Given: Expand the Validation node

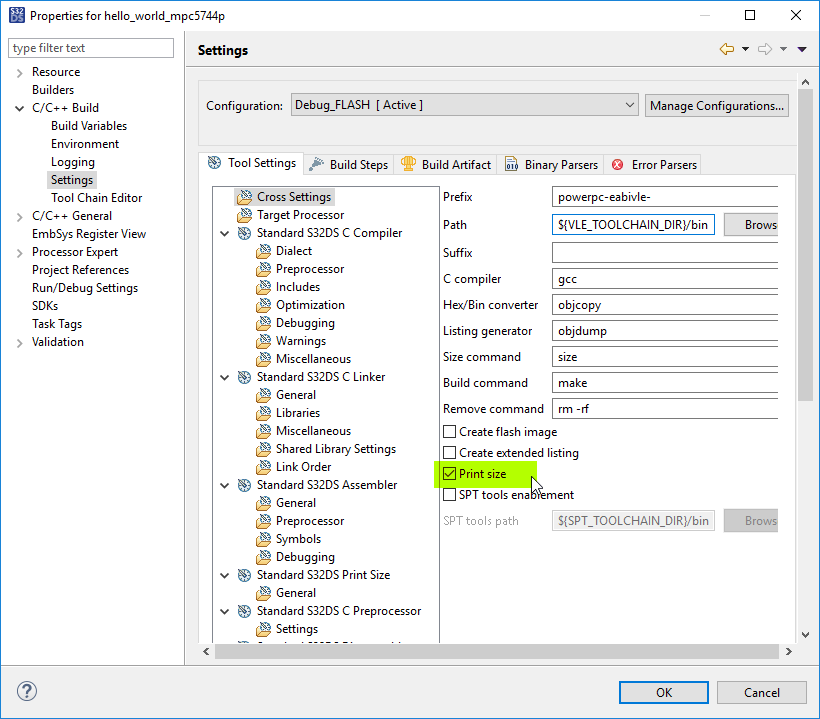Looking at the screenshot, I should pyautogui.click(x=19, y=343).
